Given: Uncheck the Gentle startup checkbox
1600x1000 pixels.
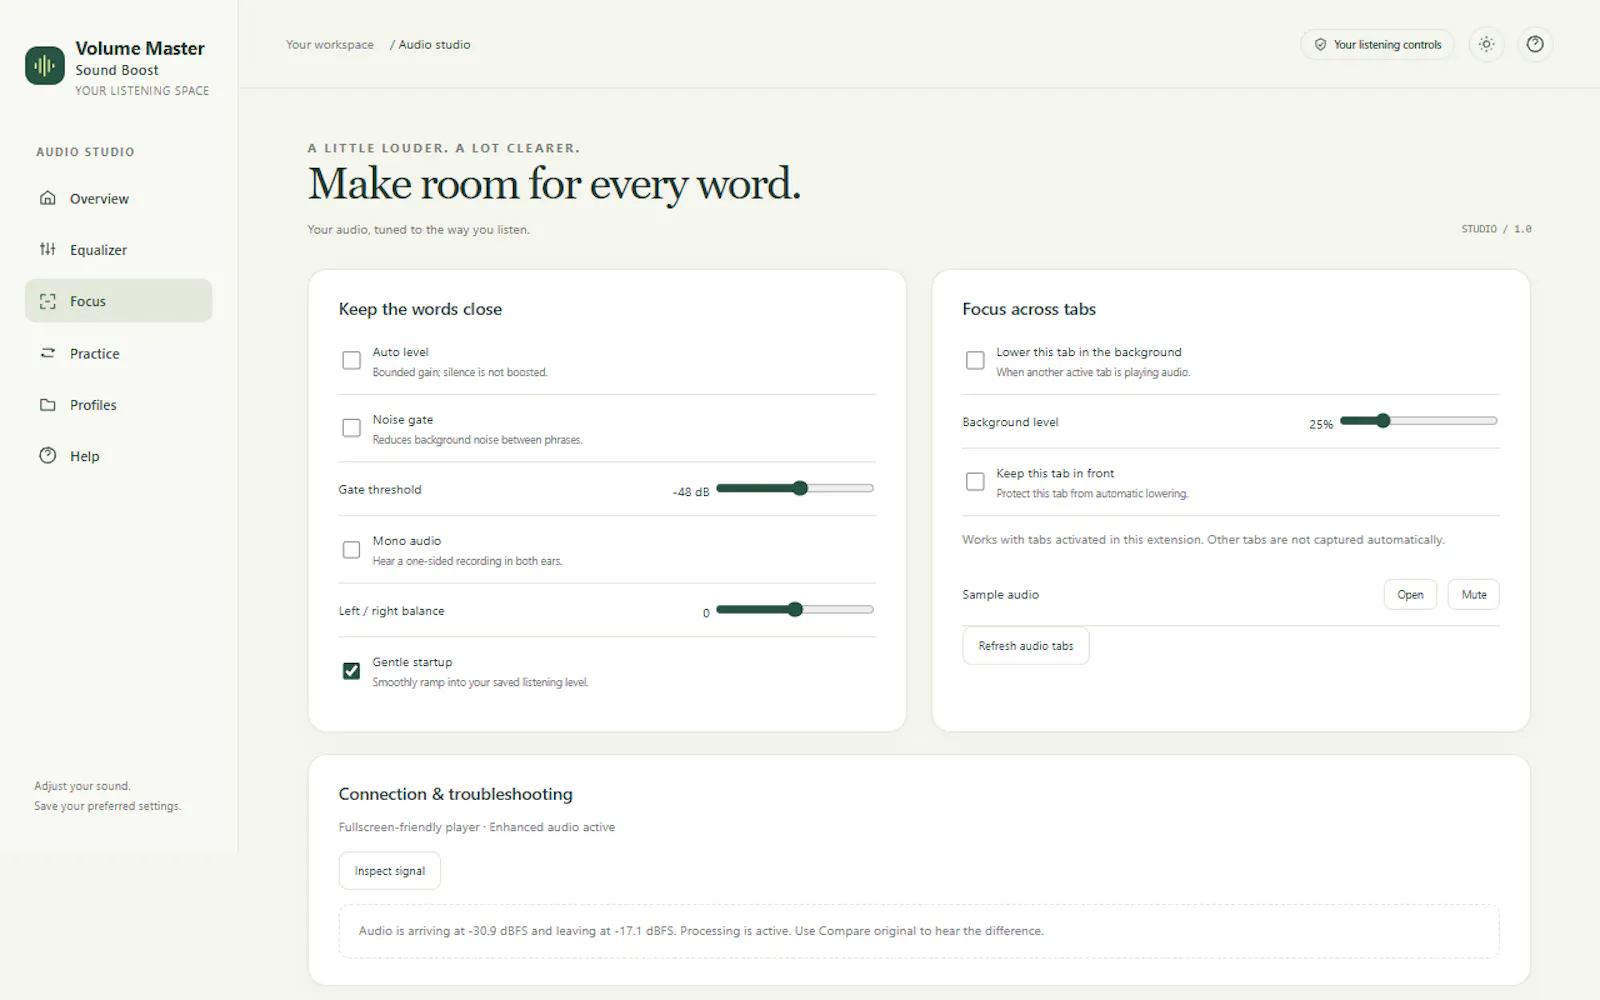Looking at the screenshot, I should pos(351,671).
